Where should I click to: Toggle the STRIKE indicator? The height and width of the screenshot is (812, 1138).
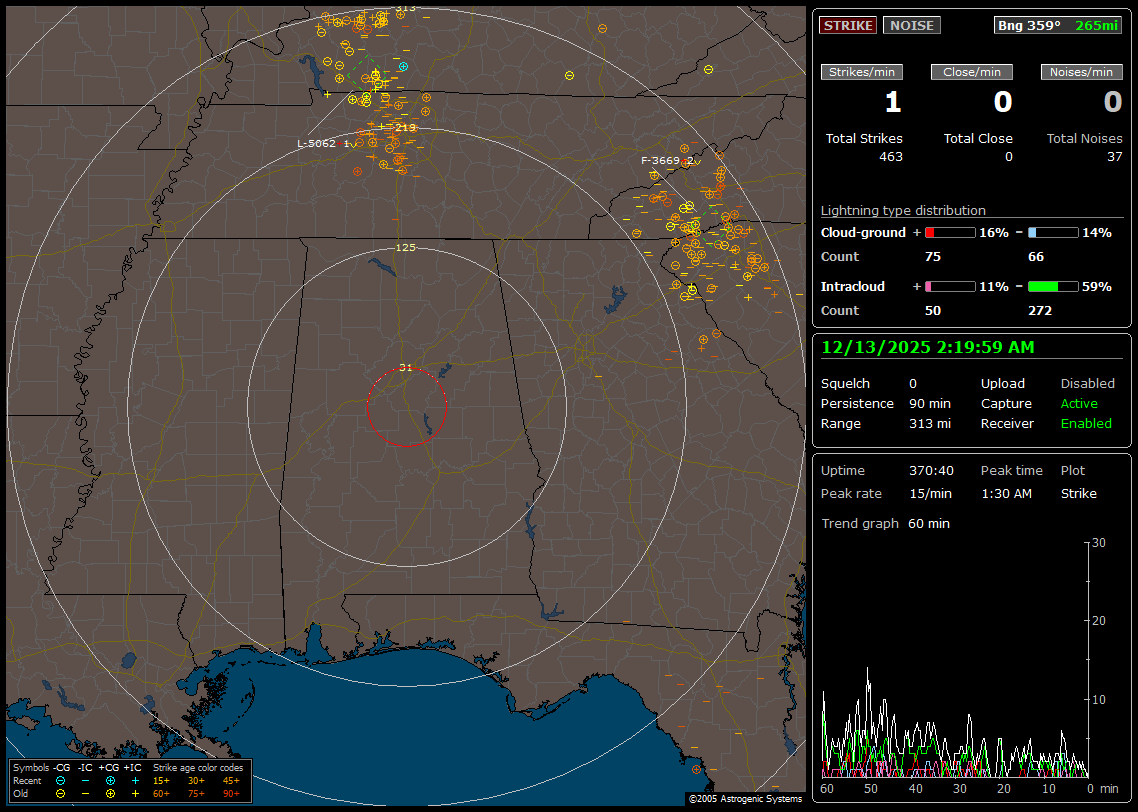click(847, 25)
